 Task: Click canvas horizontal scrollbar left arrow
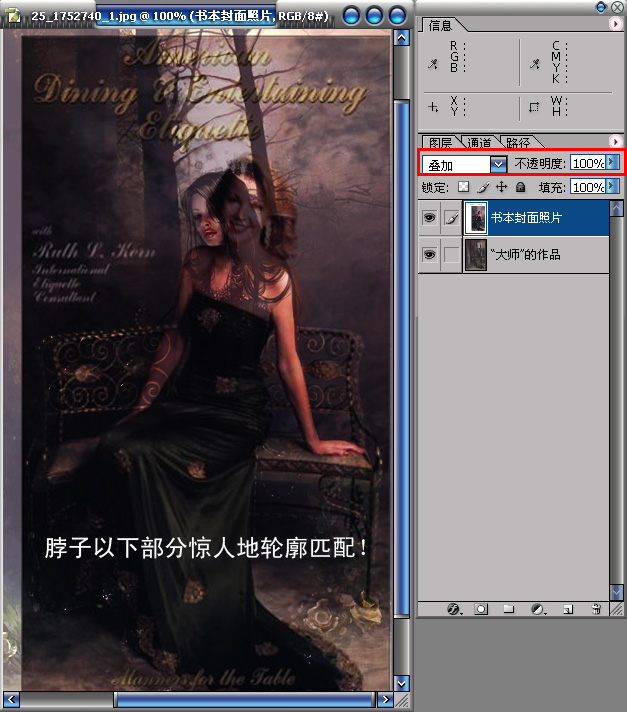coord(11,699)
